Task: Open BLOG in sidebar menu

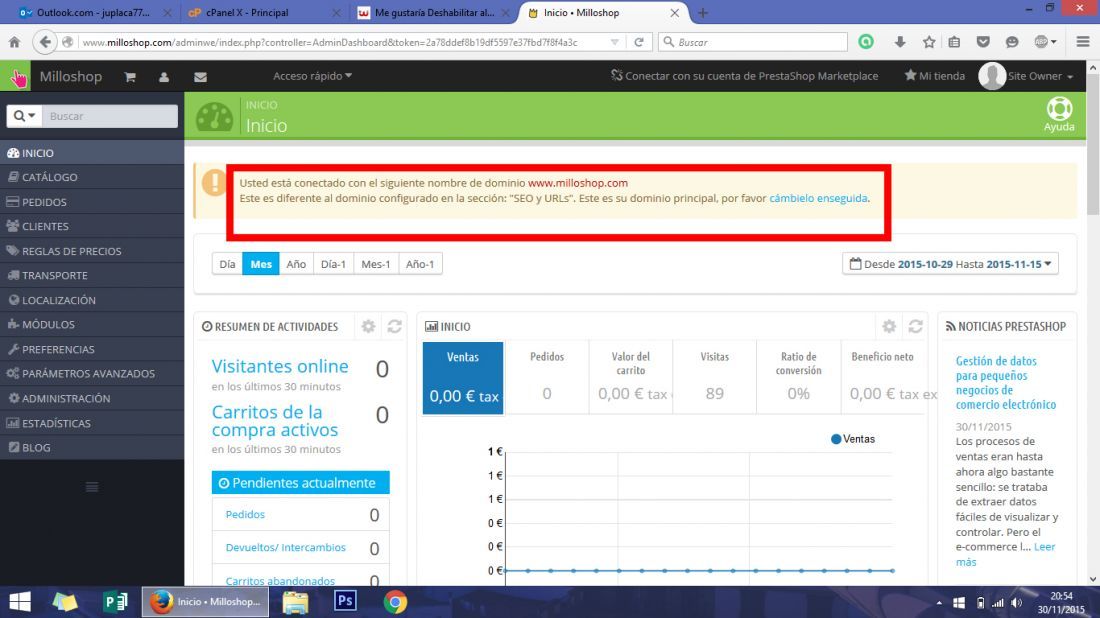Action: pyautogui.click(x=92, y=448)
